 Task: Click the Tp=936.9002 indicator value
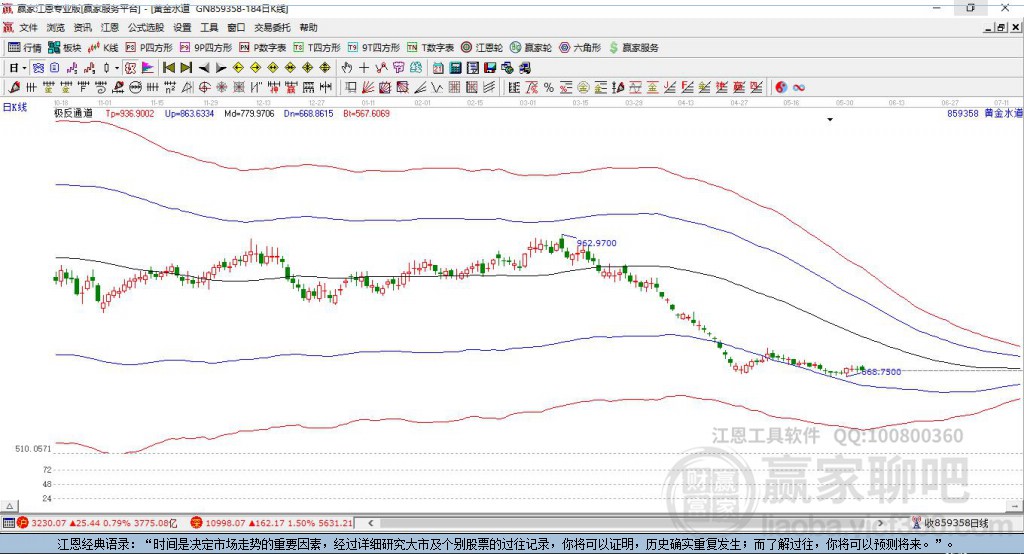(130, 114)
